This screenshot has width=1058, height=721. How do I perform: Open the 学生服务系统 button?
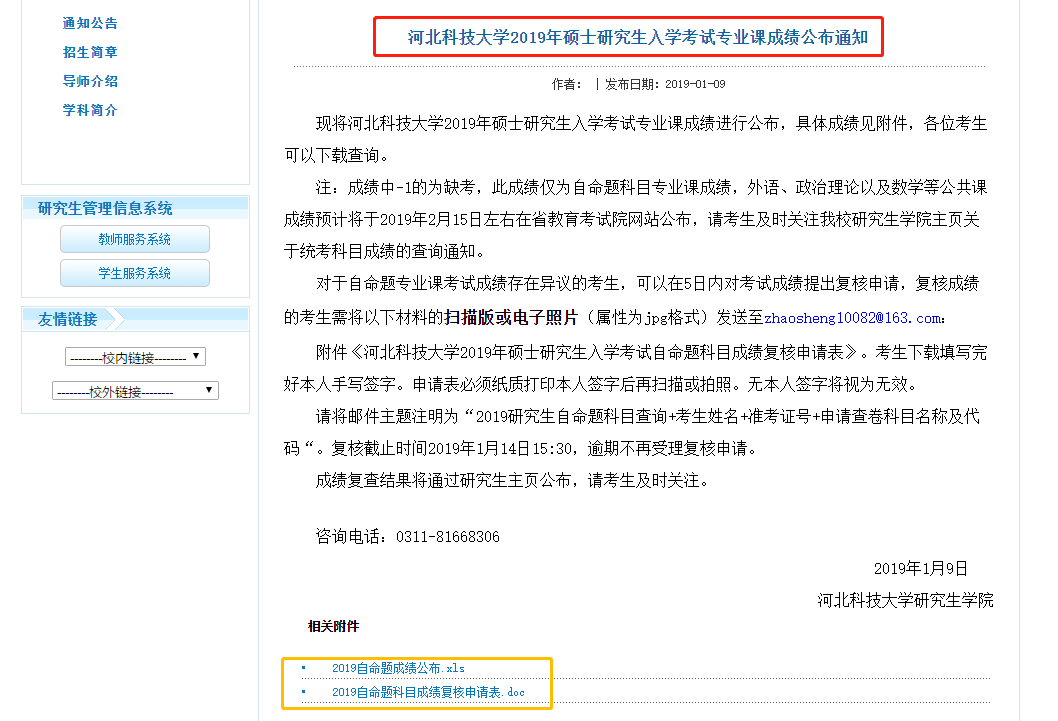pyautogui.click(x=135, y=273)
